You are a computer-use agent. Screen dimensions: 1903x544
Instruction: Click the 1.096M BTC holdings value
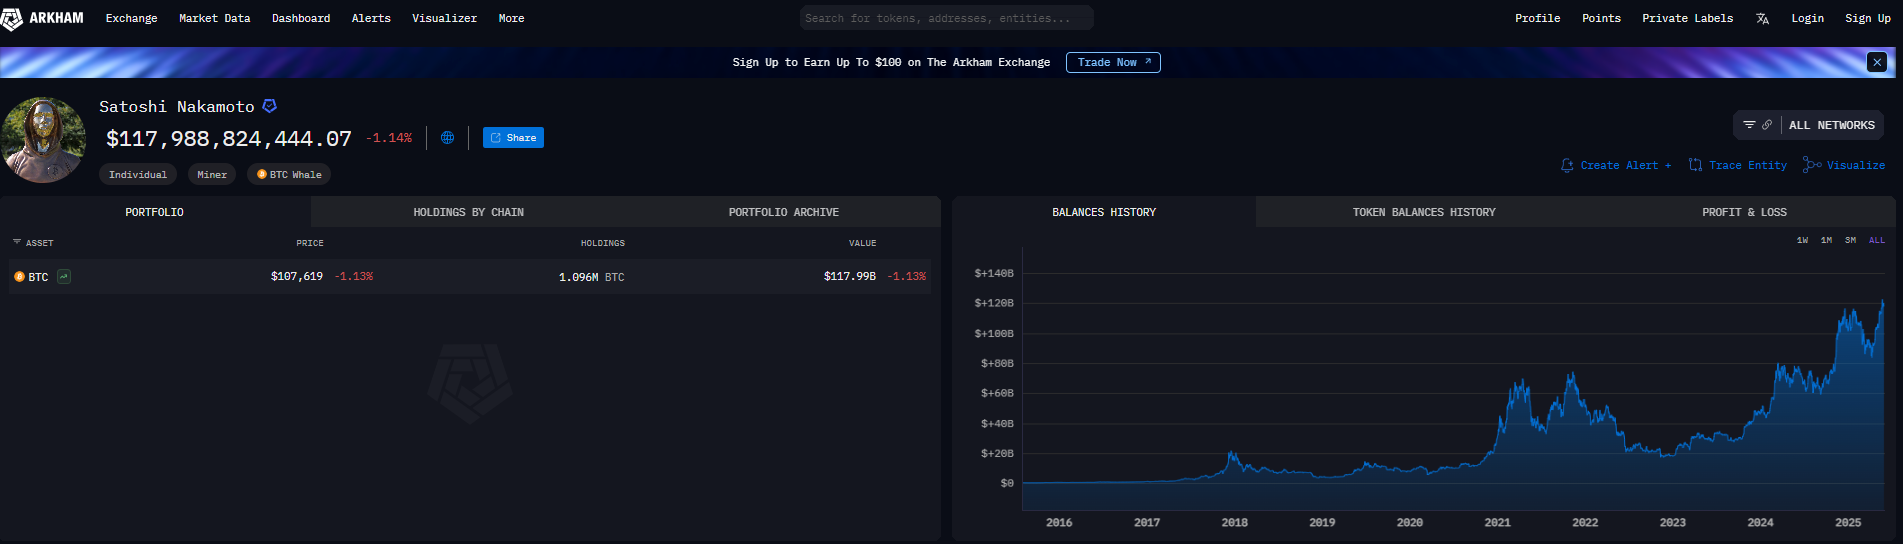(x=591, y=277)
